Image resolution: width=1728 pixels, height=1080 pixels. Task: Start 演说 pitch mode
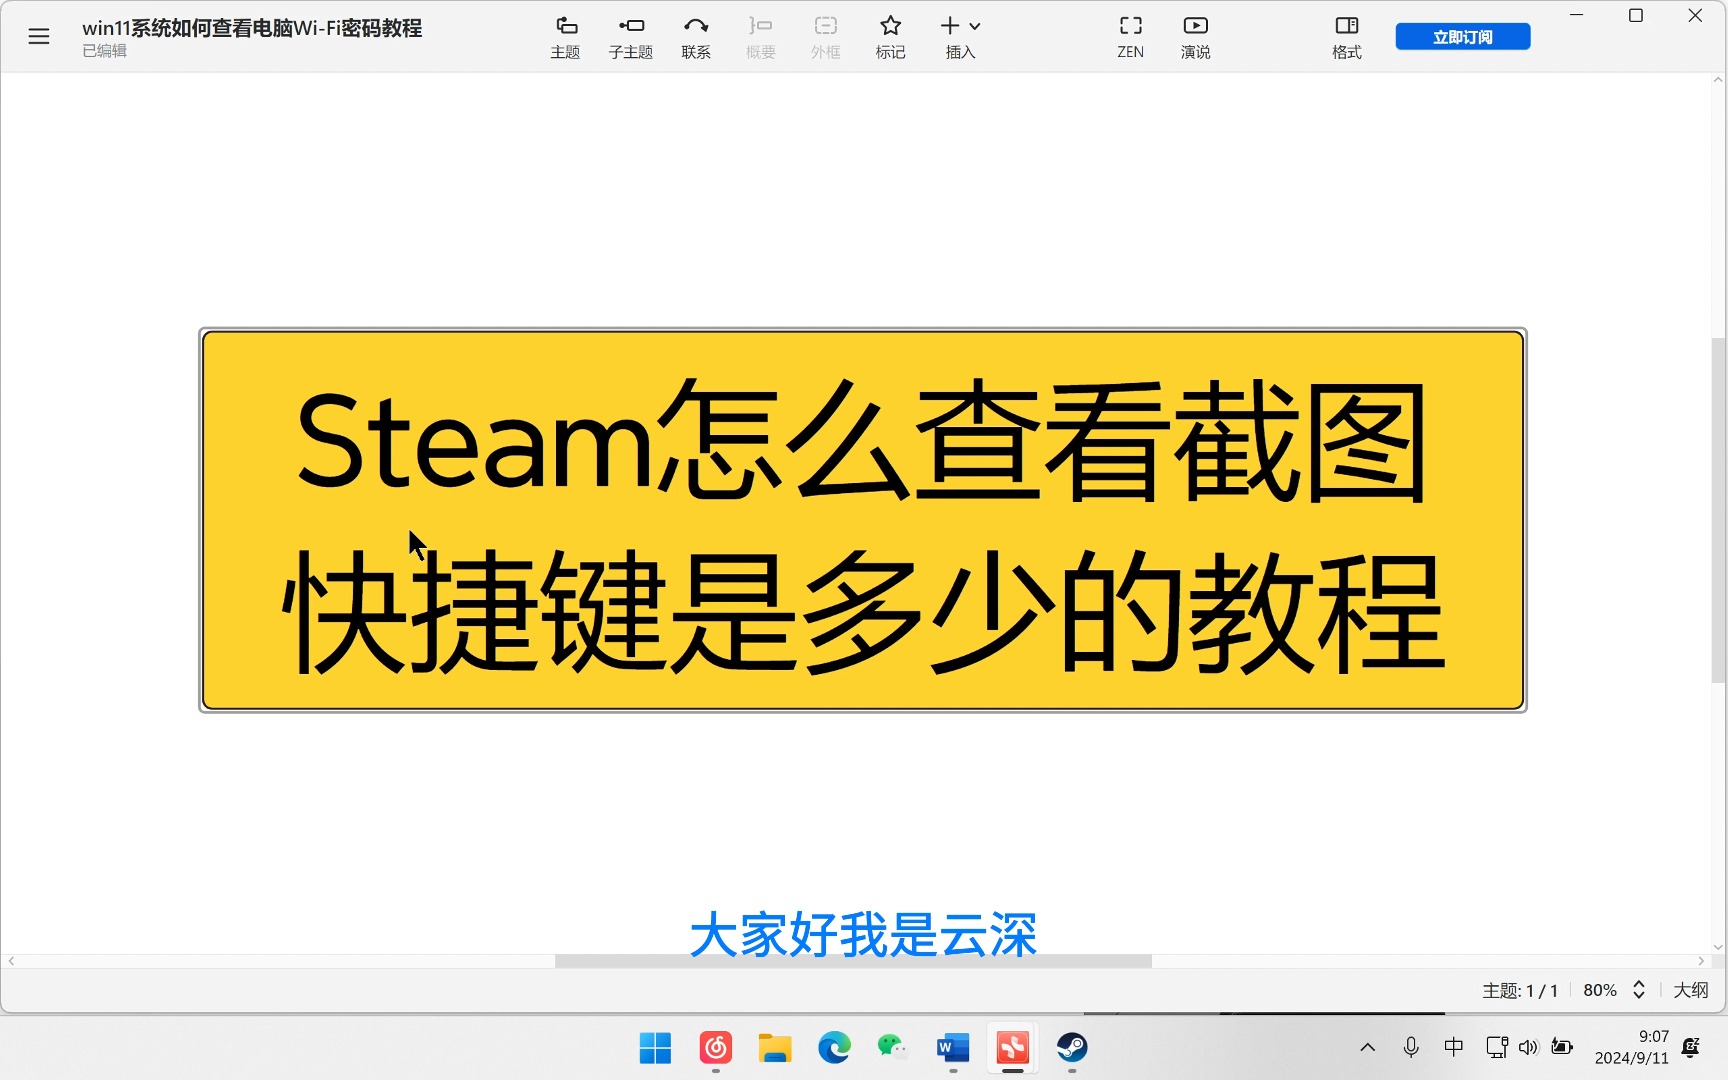tap(1196, 37)
